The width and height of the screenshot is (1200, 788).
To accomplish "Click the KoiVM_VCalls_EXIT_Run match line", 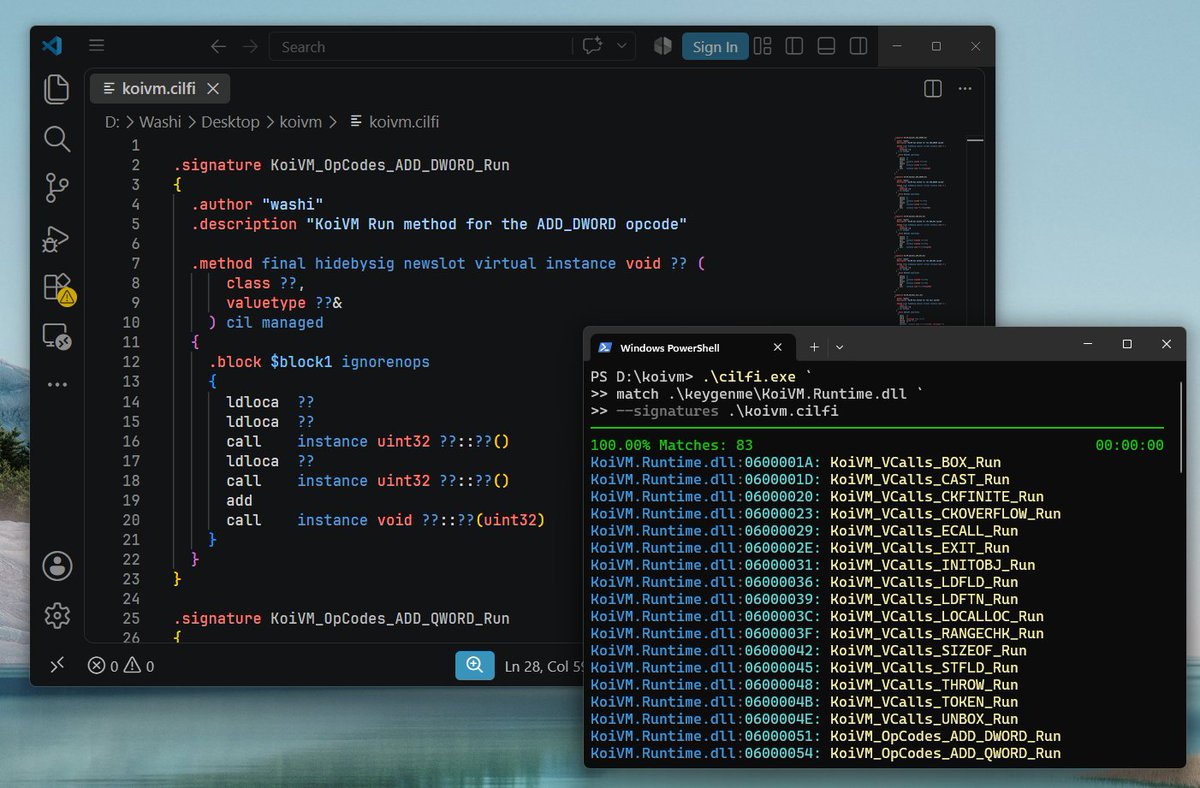I will click(800, 548).
